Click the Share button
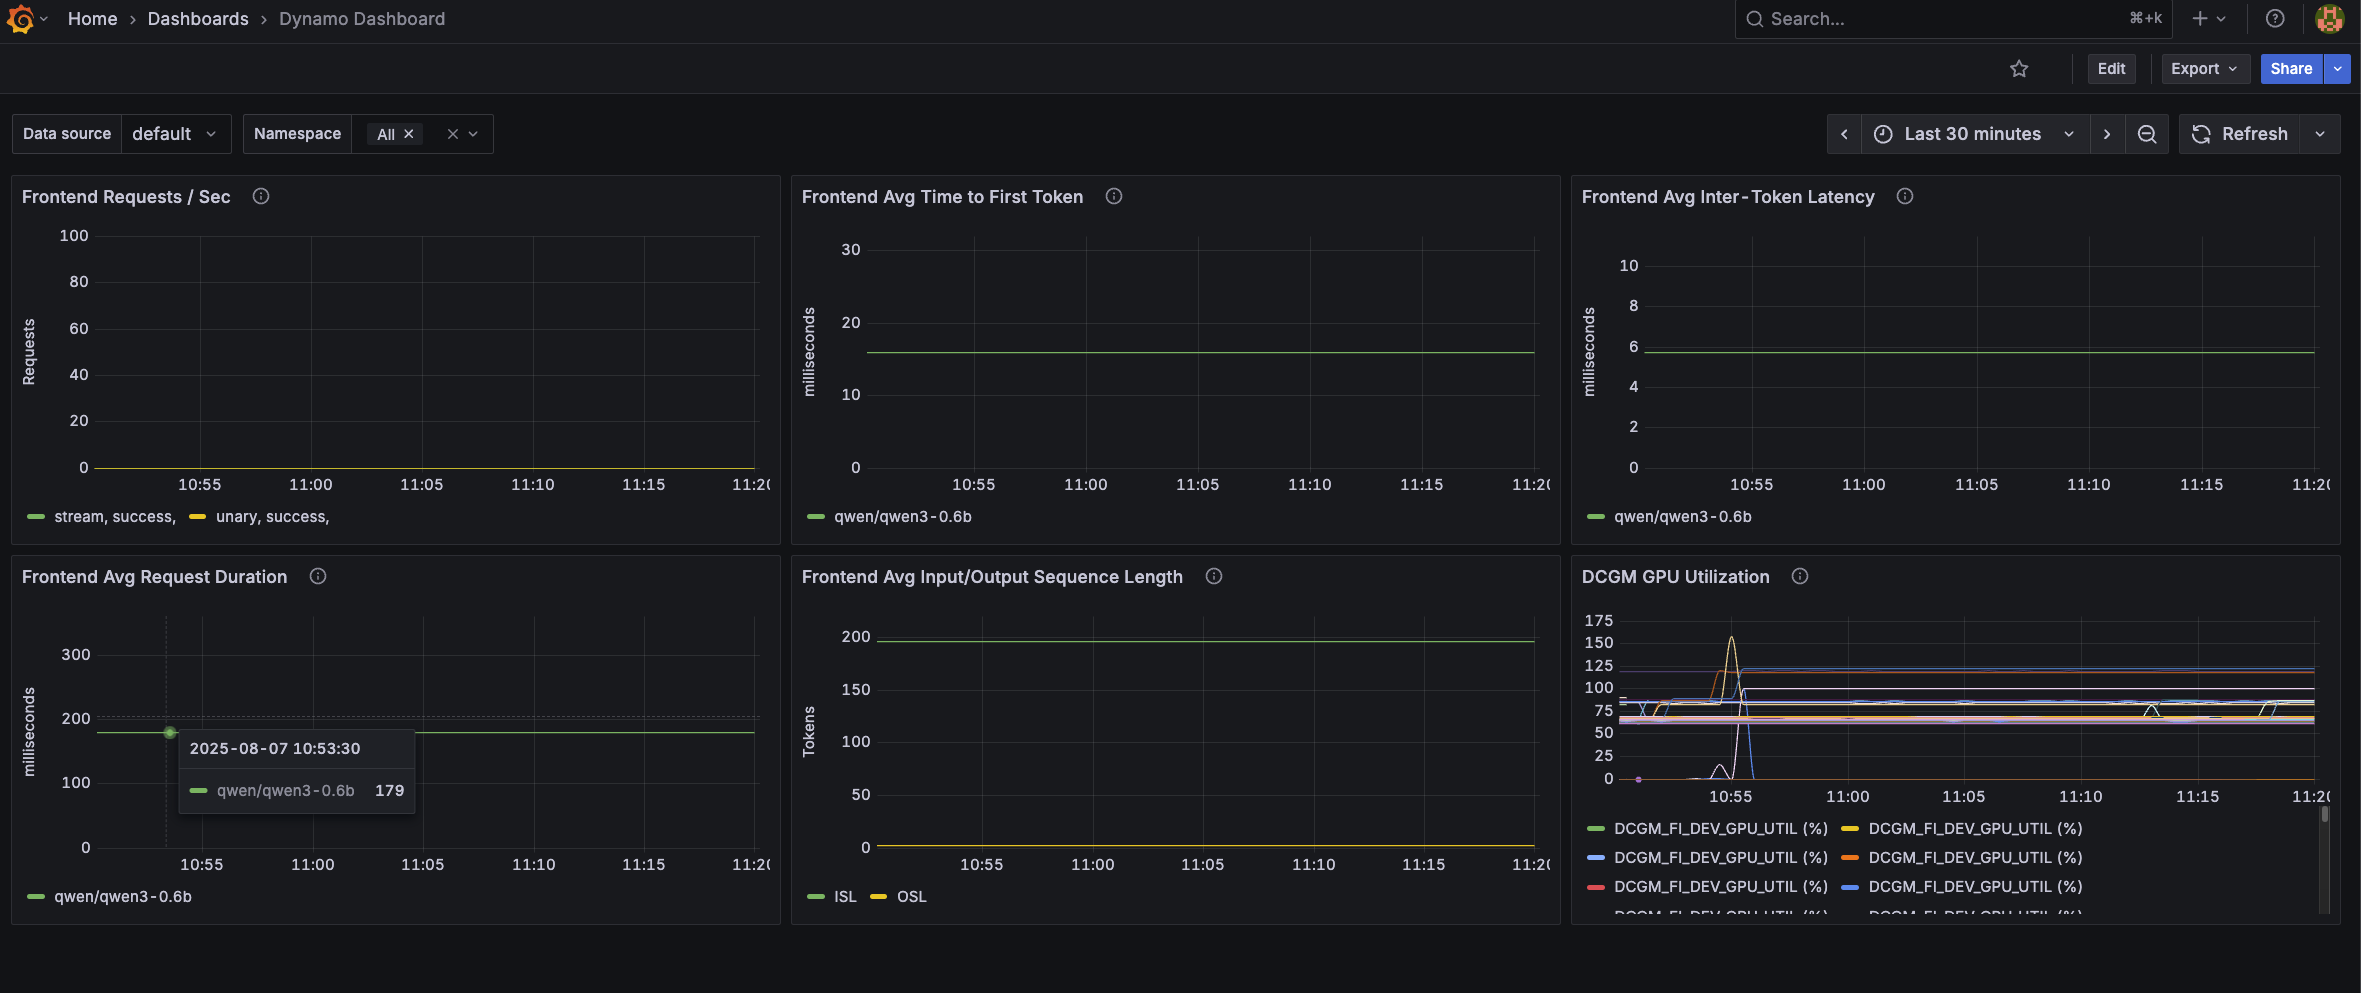Image resolution: width=2361 pixels, height=993 pixels. pos(2291,68)
